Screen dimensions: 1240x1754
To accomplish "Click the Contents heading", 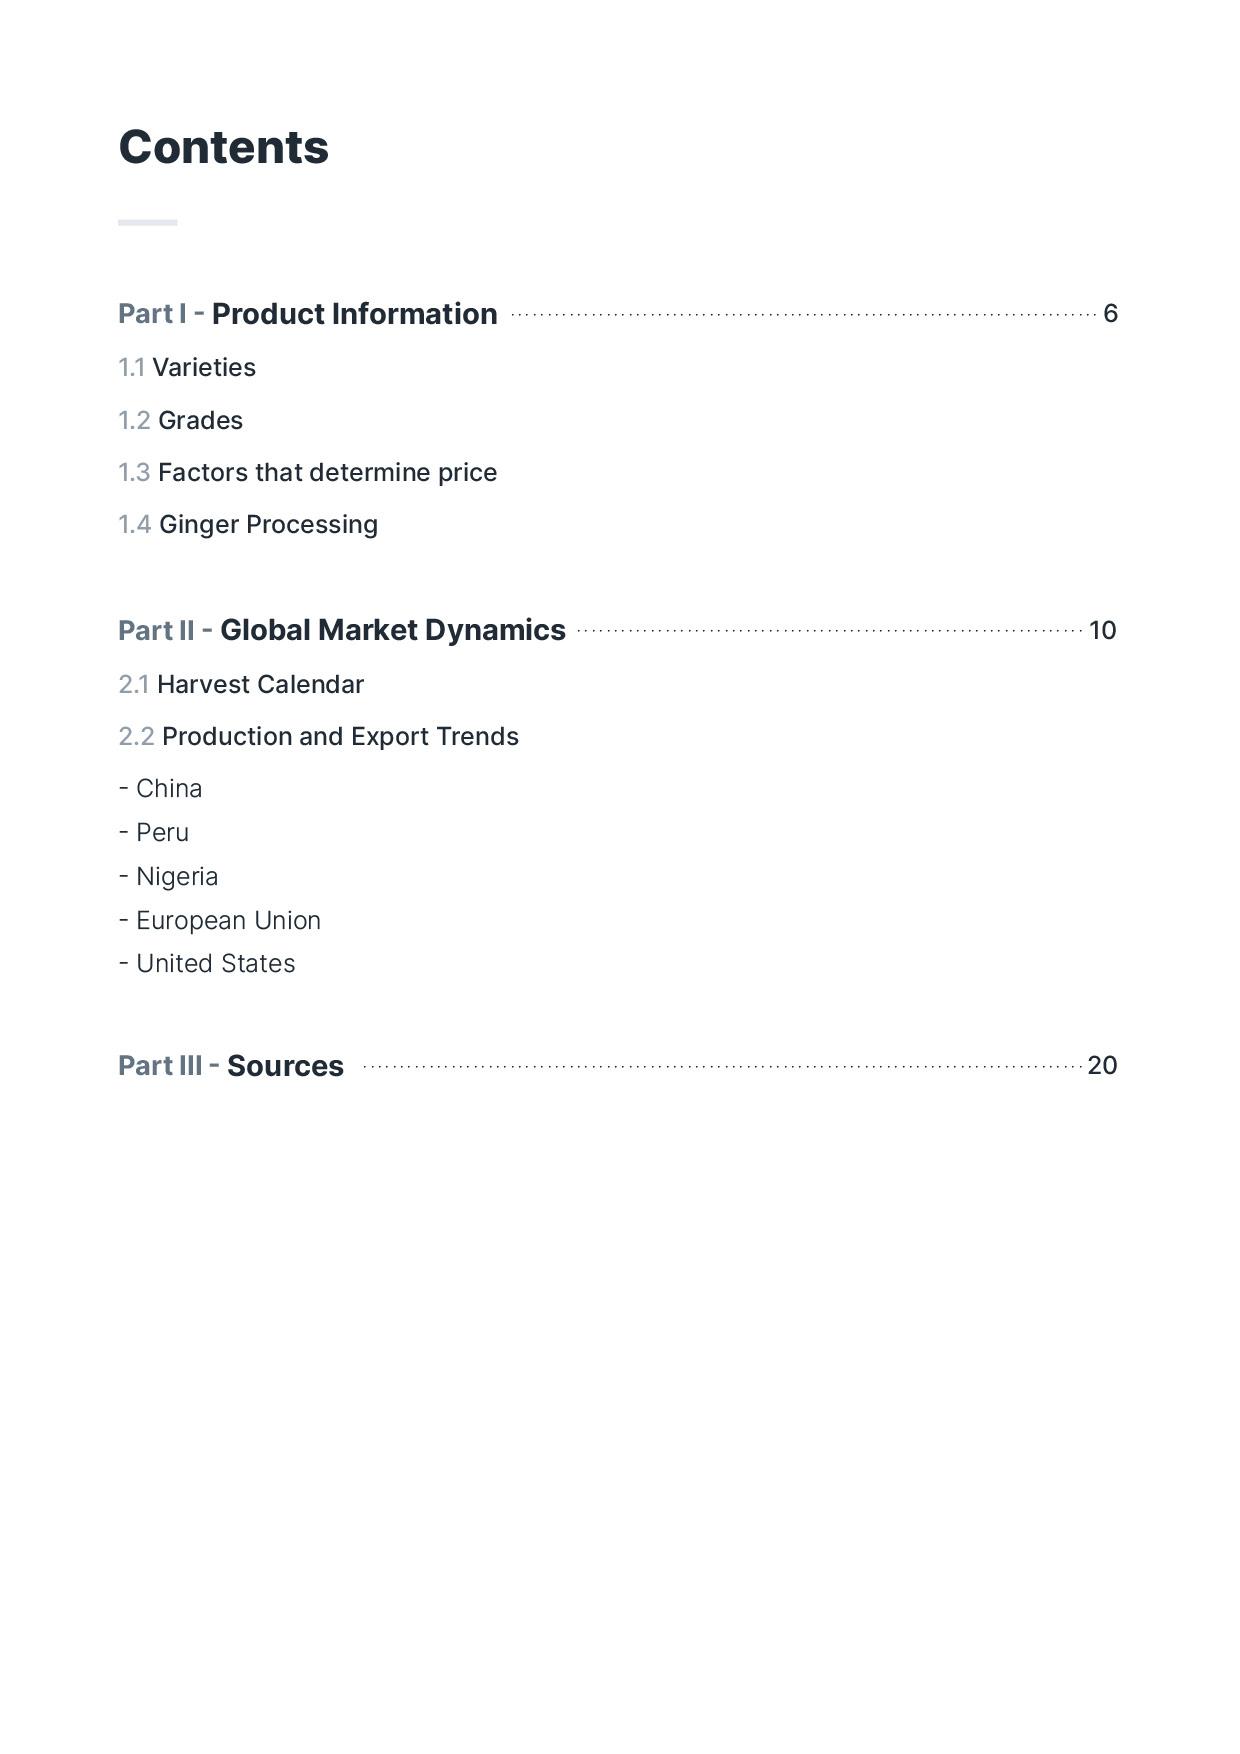I will (x=223, y=148).
